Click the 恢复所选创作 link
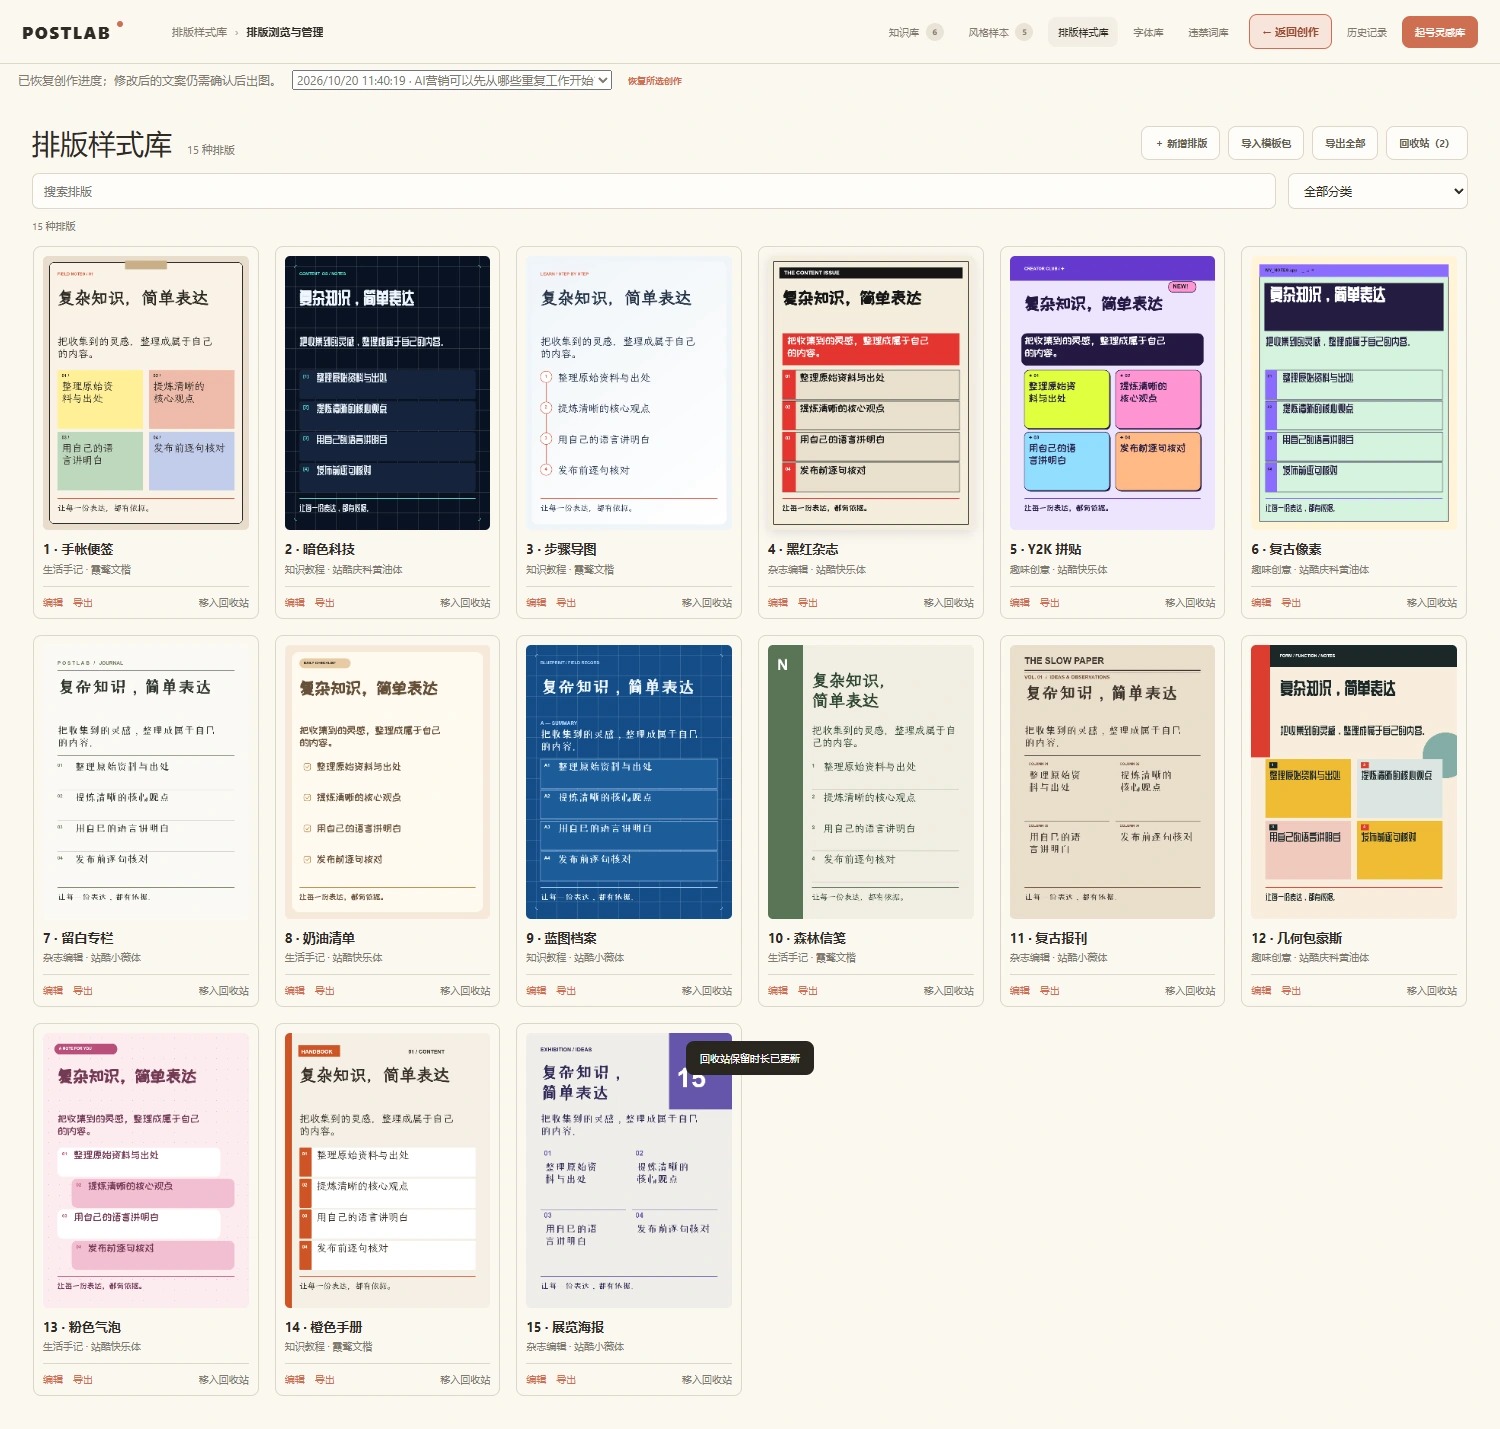Image resolution: width=1500 pixels, height=1429 pixels. click(x=655, y=81)
